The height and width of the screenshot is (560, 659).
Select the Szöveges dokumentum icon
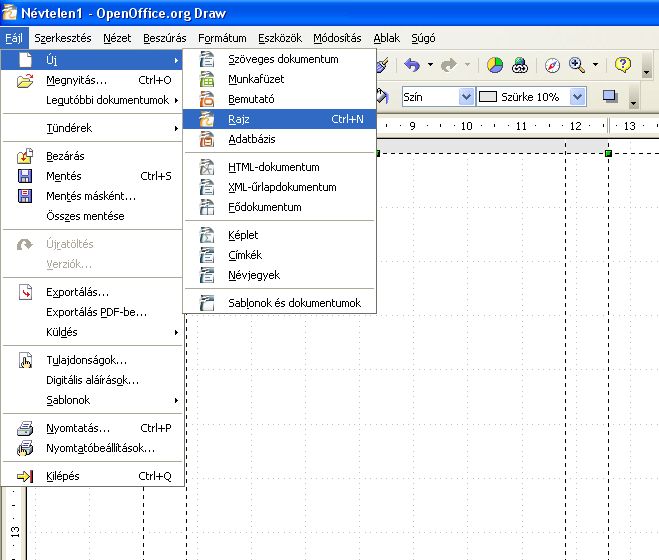(206, 59)
